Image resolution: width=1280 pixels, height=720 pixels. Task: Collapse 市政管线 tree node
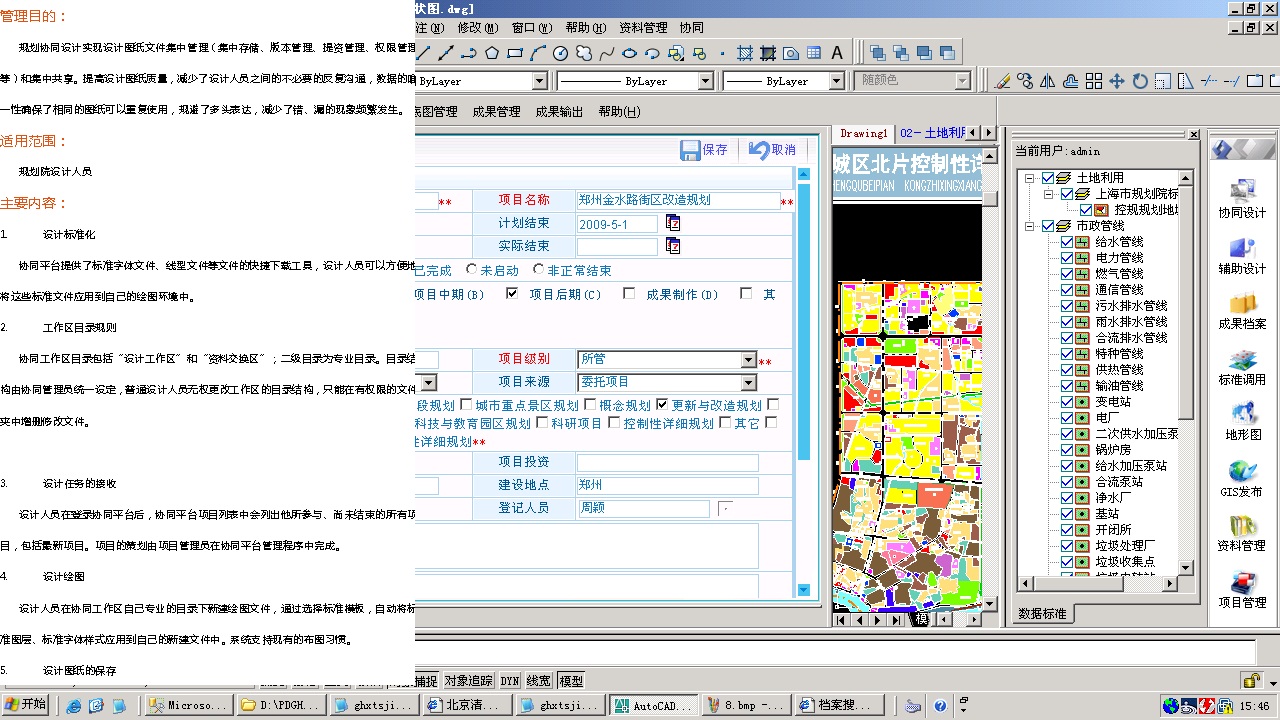[1029, 226]
